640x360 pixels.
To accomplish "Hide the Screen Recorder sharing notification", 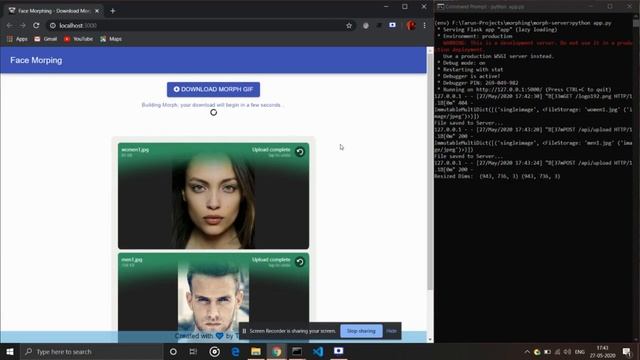I will click(x=391, y=331).
